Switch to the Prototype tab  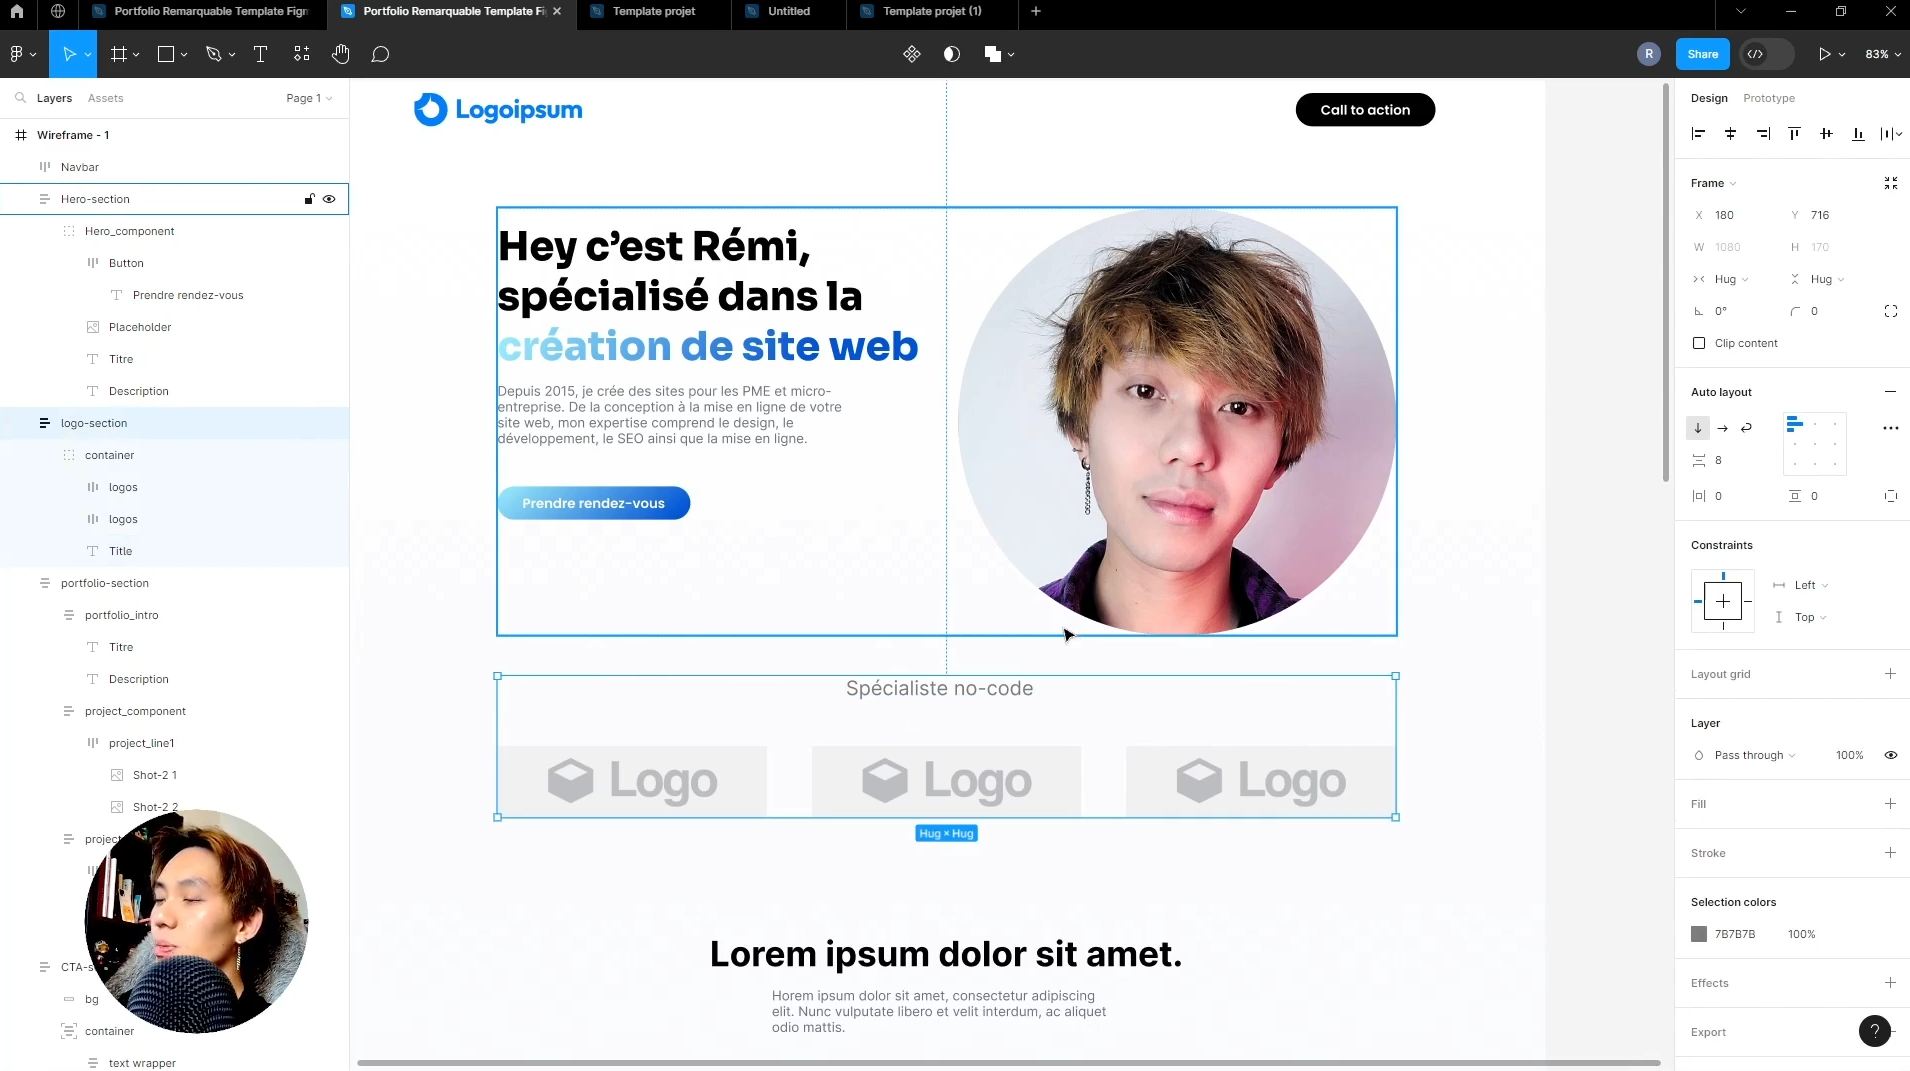(x=1768, y=98)
